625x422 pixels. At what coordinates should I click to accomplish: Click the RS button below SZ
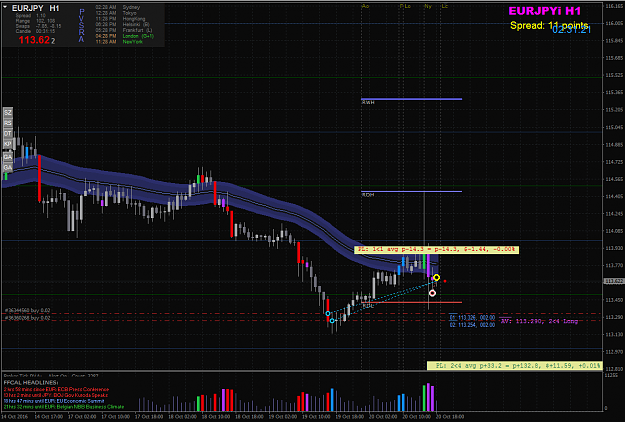tap(8, 123)
